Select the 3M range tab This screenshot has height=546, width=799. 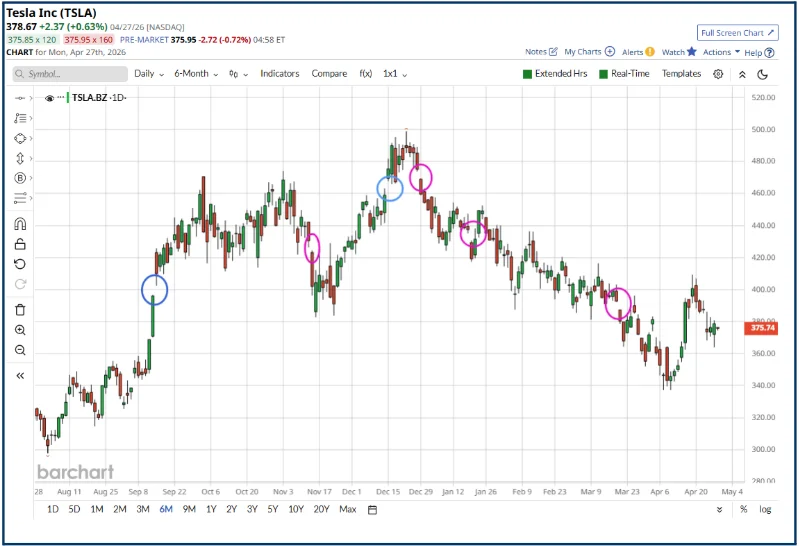[x=143, y=509]
